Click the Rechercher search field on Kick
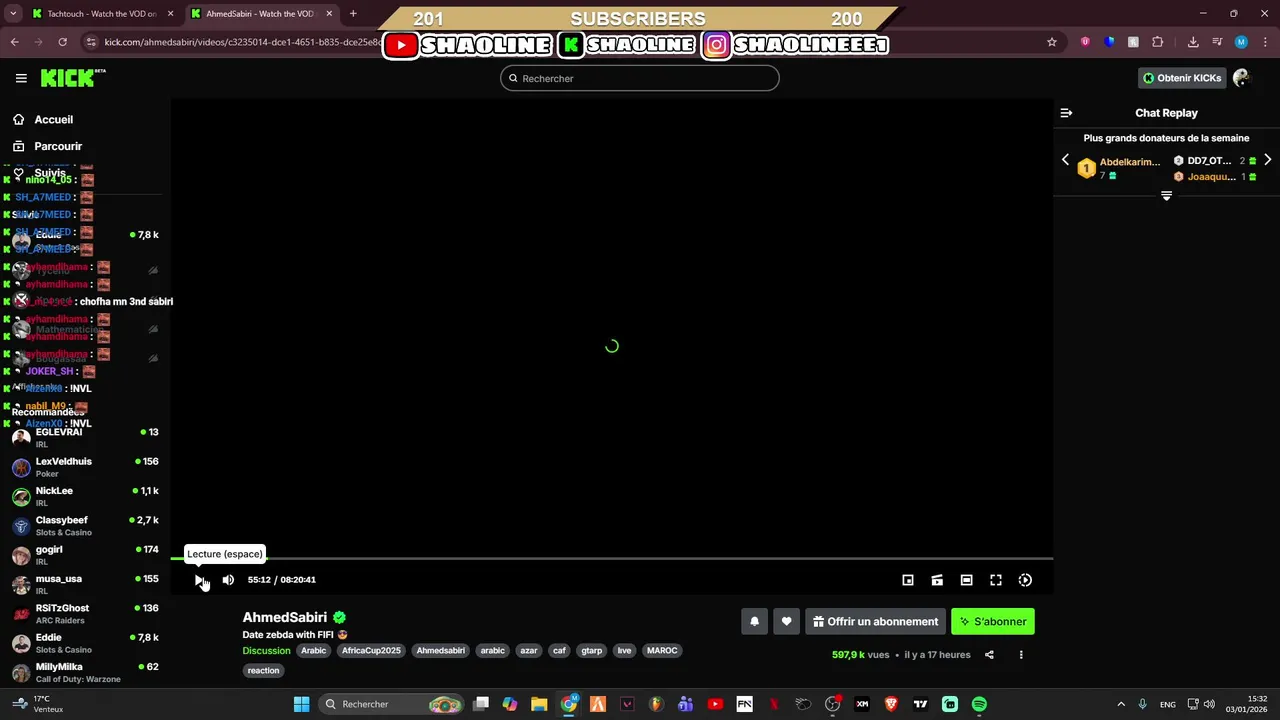This screenshot has width=1280, height=720. coord(640,78)
